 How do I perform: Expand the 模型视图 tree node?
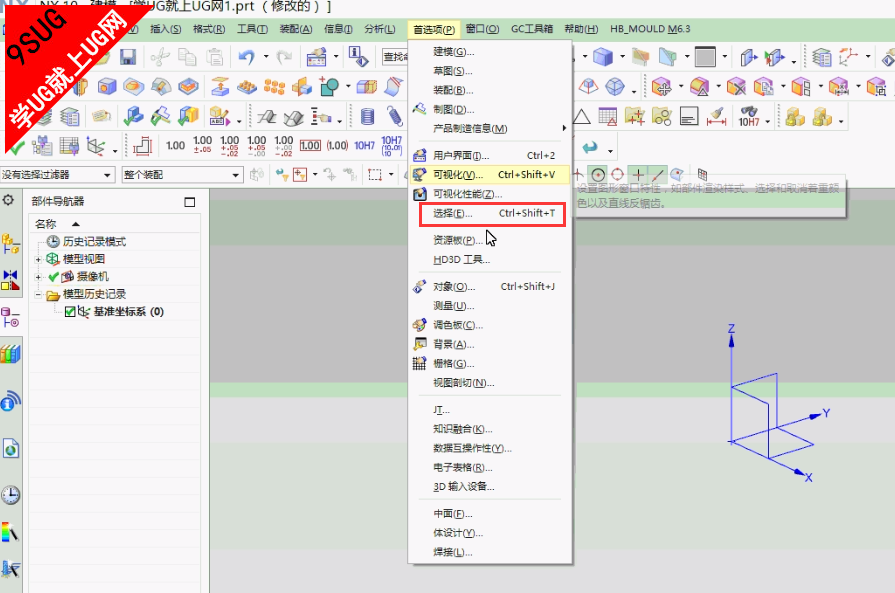coord(38,259)
